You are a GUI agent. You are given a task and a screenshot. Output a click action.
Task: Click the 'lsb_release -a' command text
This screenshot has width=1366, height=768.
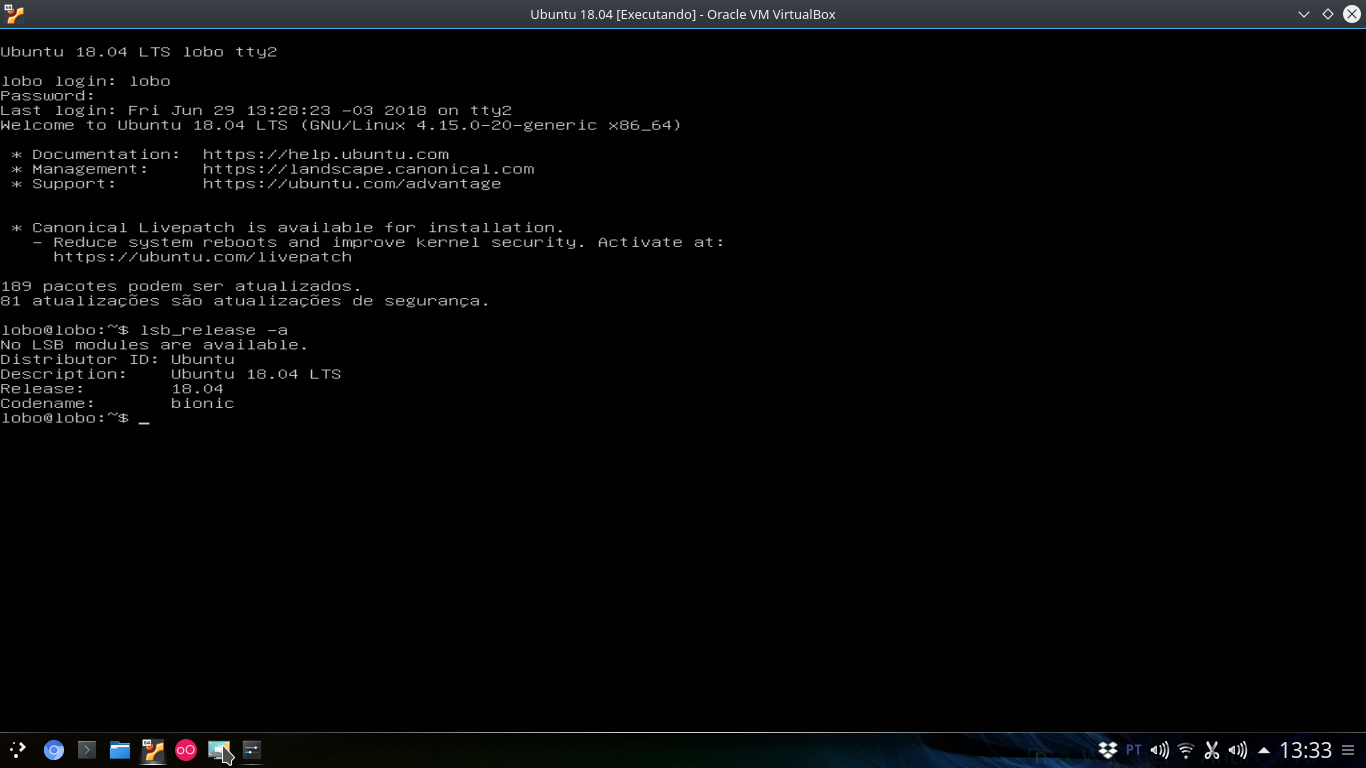pos(214,330)
